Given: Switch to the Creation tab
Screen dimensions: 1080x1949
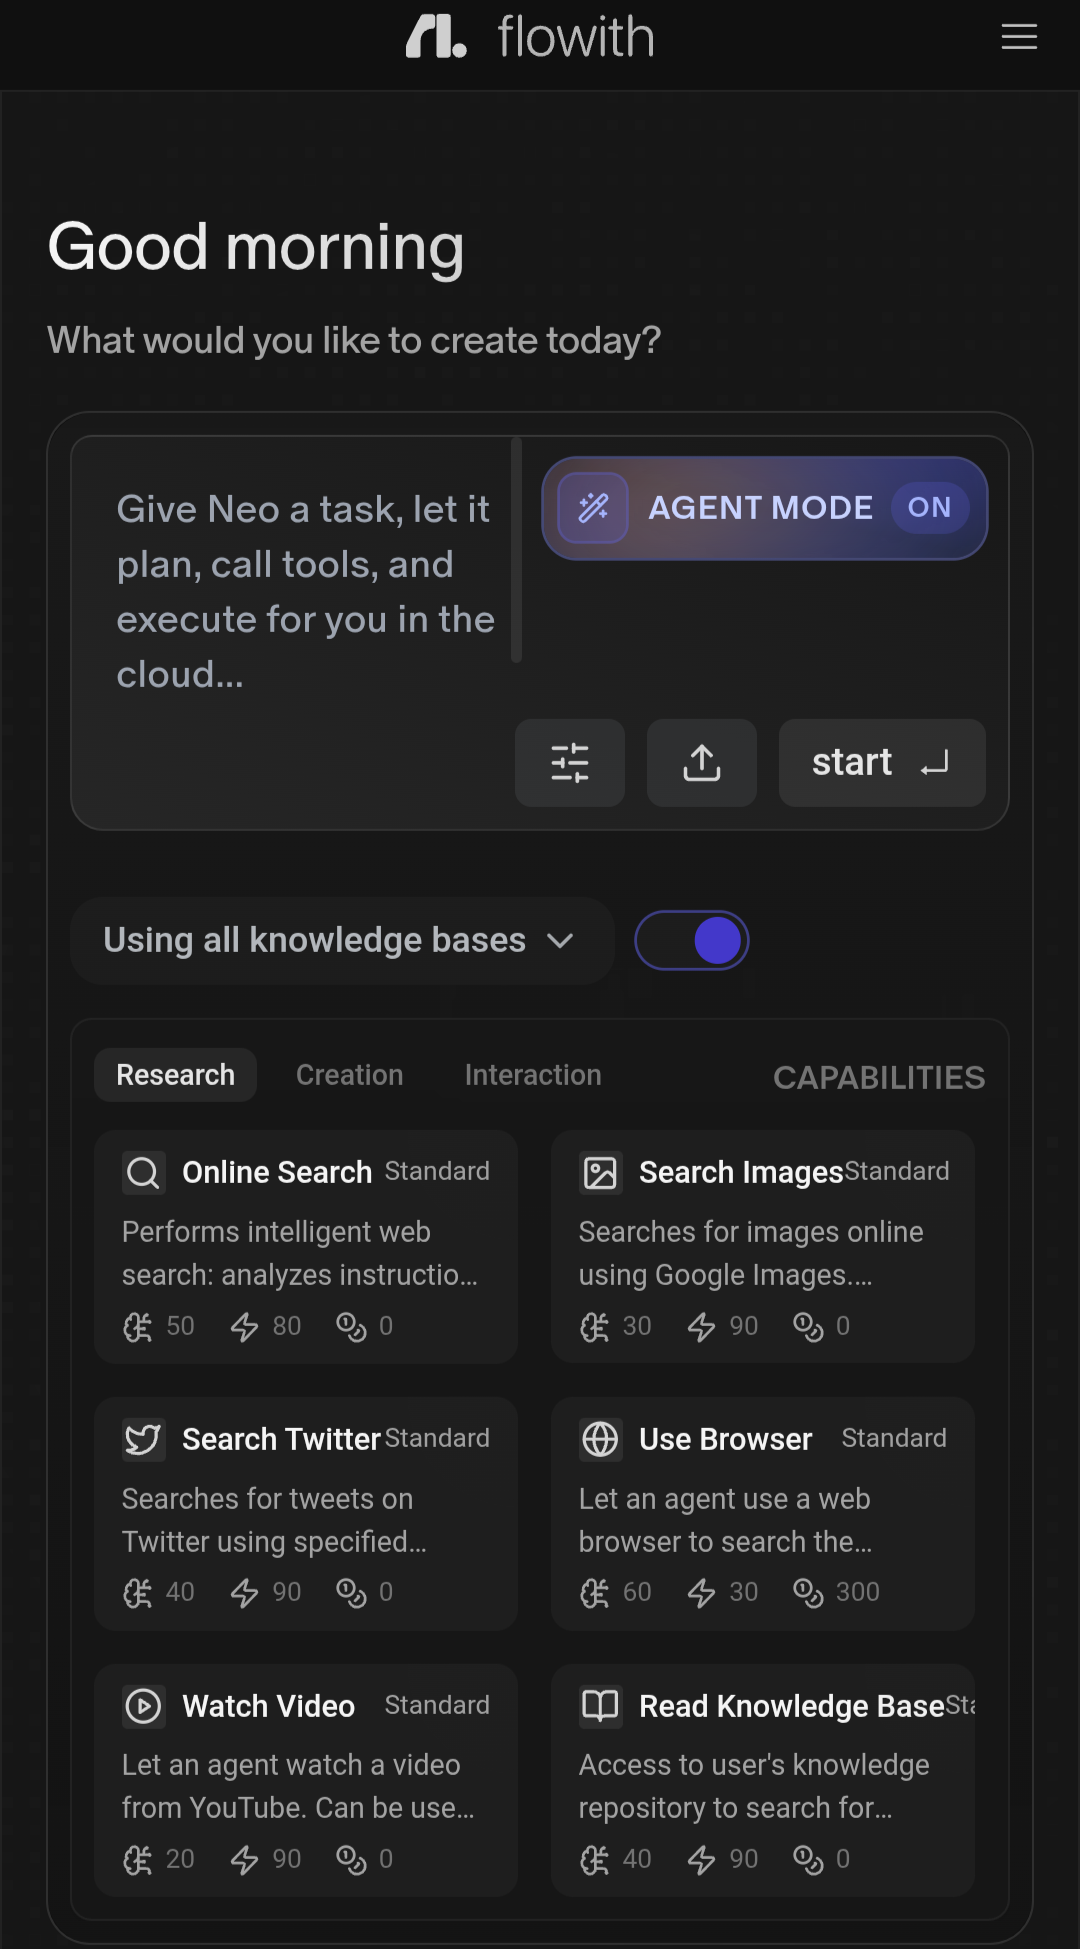Looking at the screenshot, I should (x=350, y=1075).
